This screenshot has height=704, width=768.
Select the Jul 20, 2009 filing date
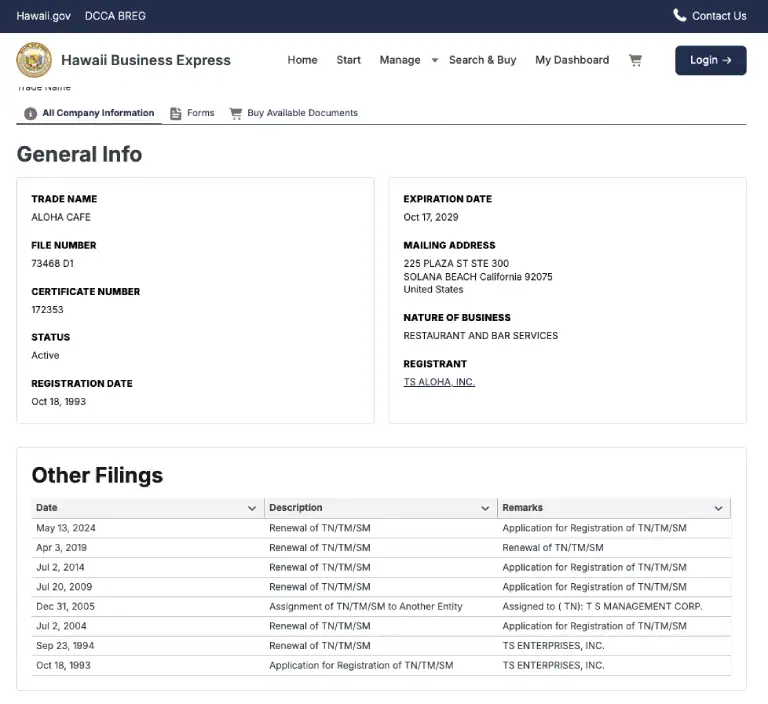pyautogui.click(x=64, y=587)
